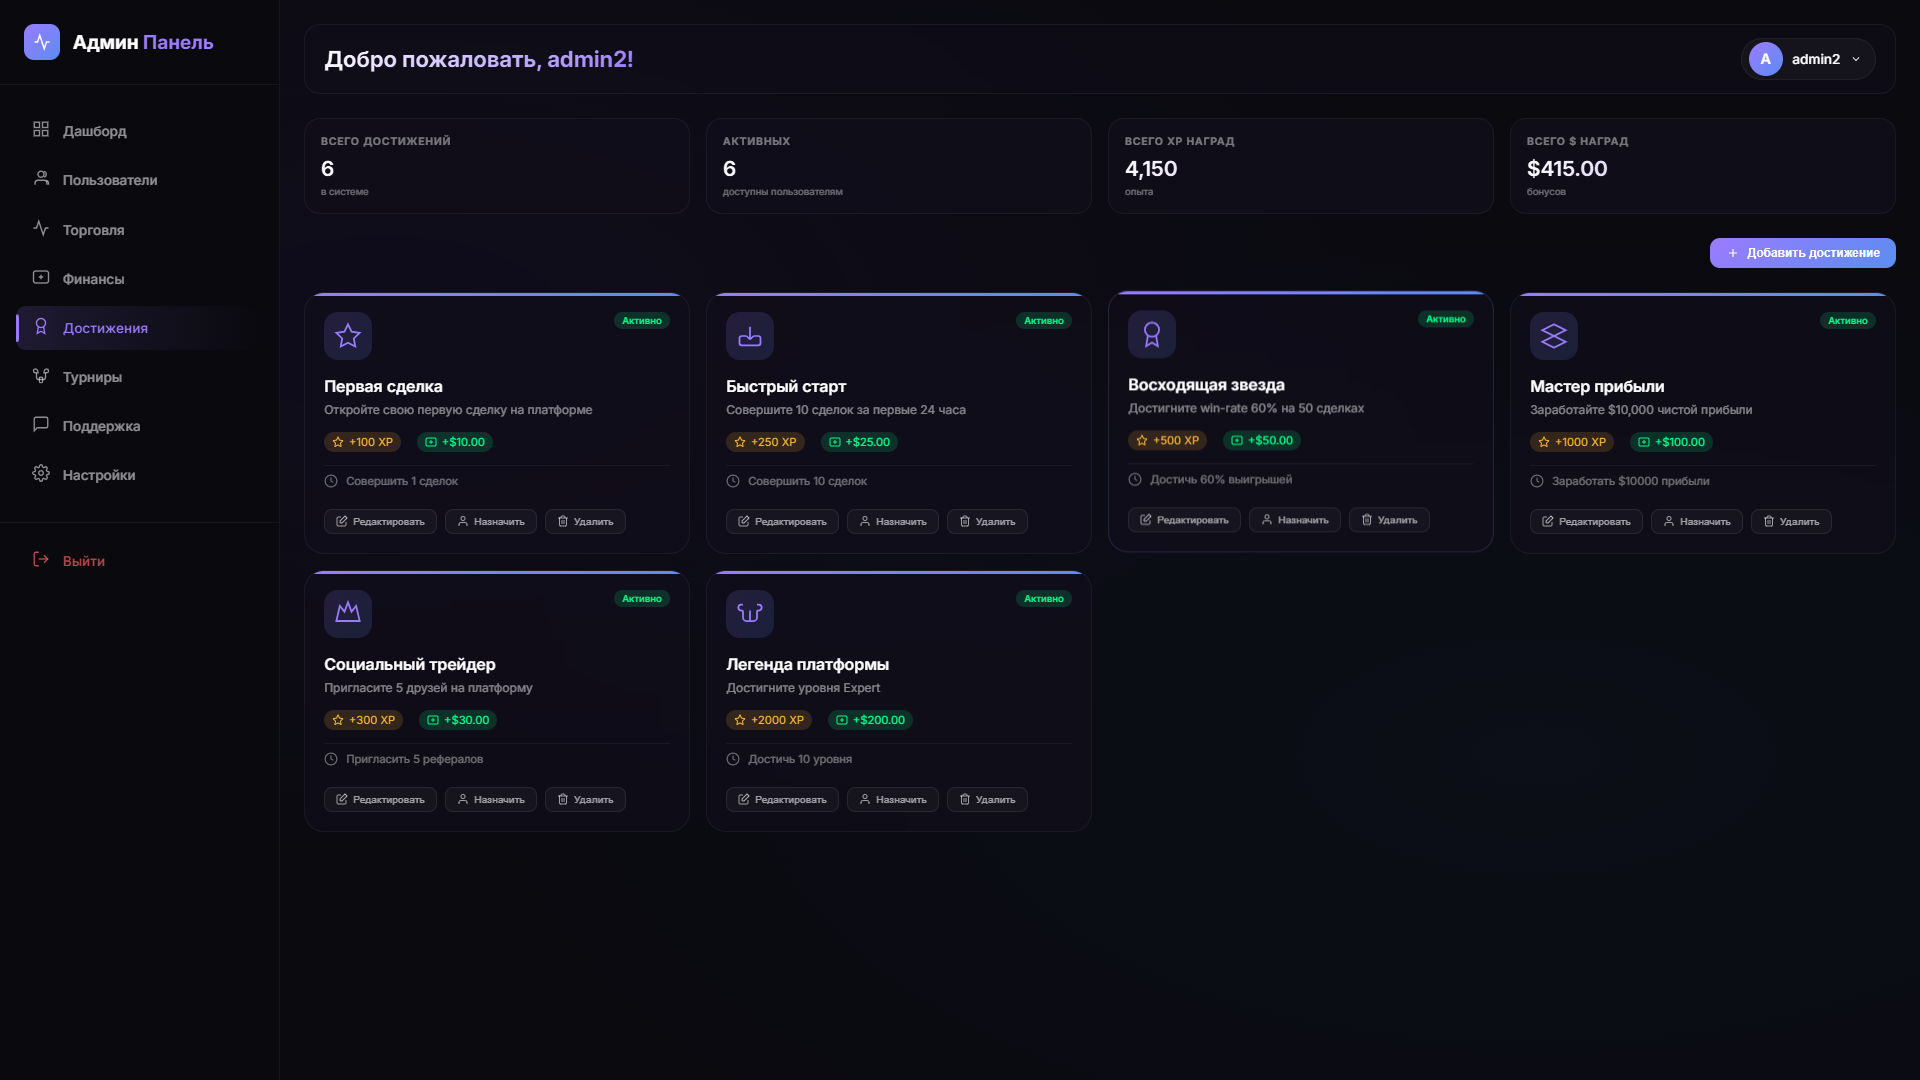
Task: Expand the admin2 user dropdown
Action: tap(1808, 59)
